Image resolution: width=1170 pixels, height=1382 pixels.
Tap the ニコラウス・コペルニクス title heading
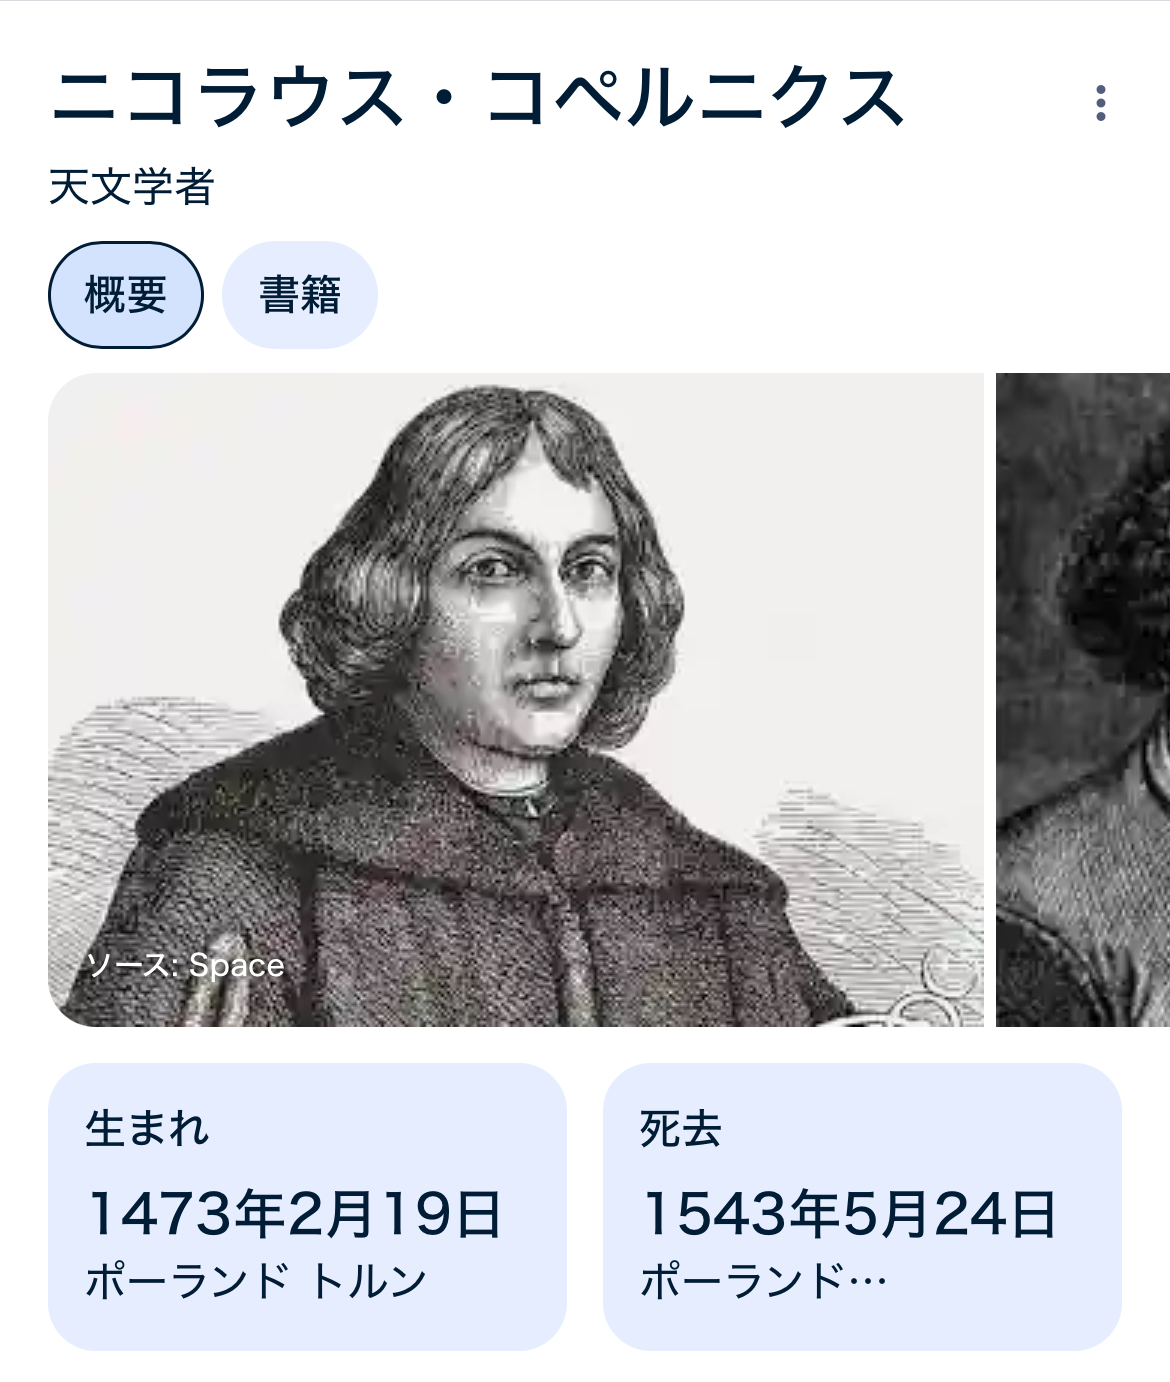pyautogui.click(x=478, y=98)
